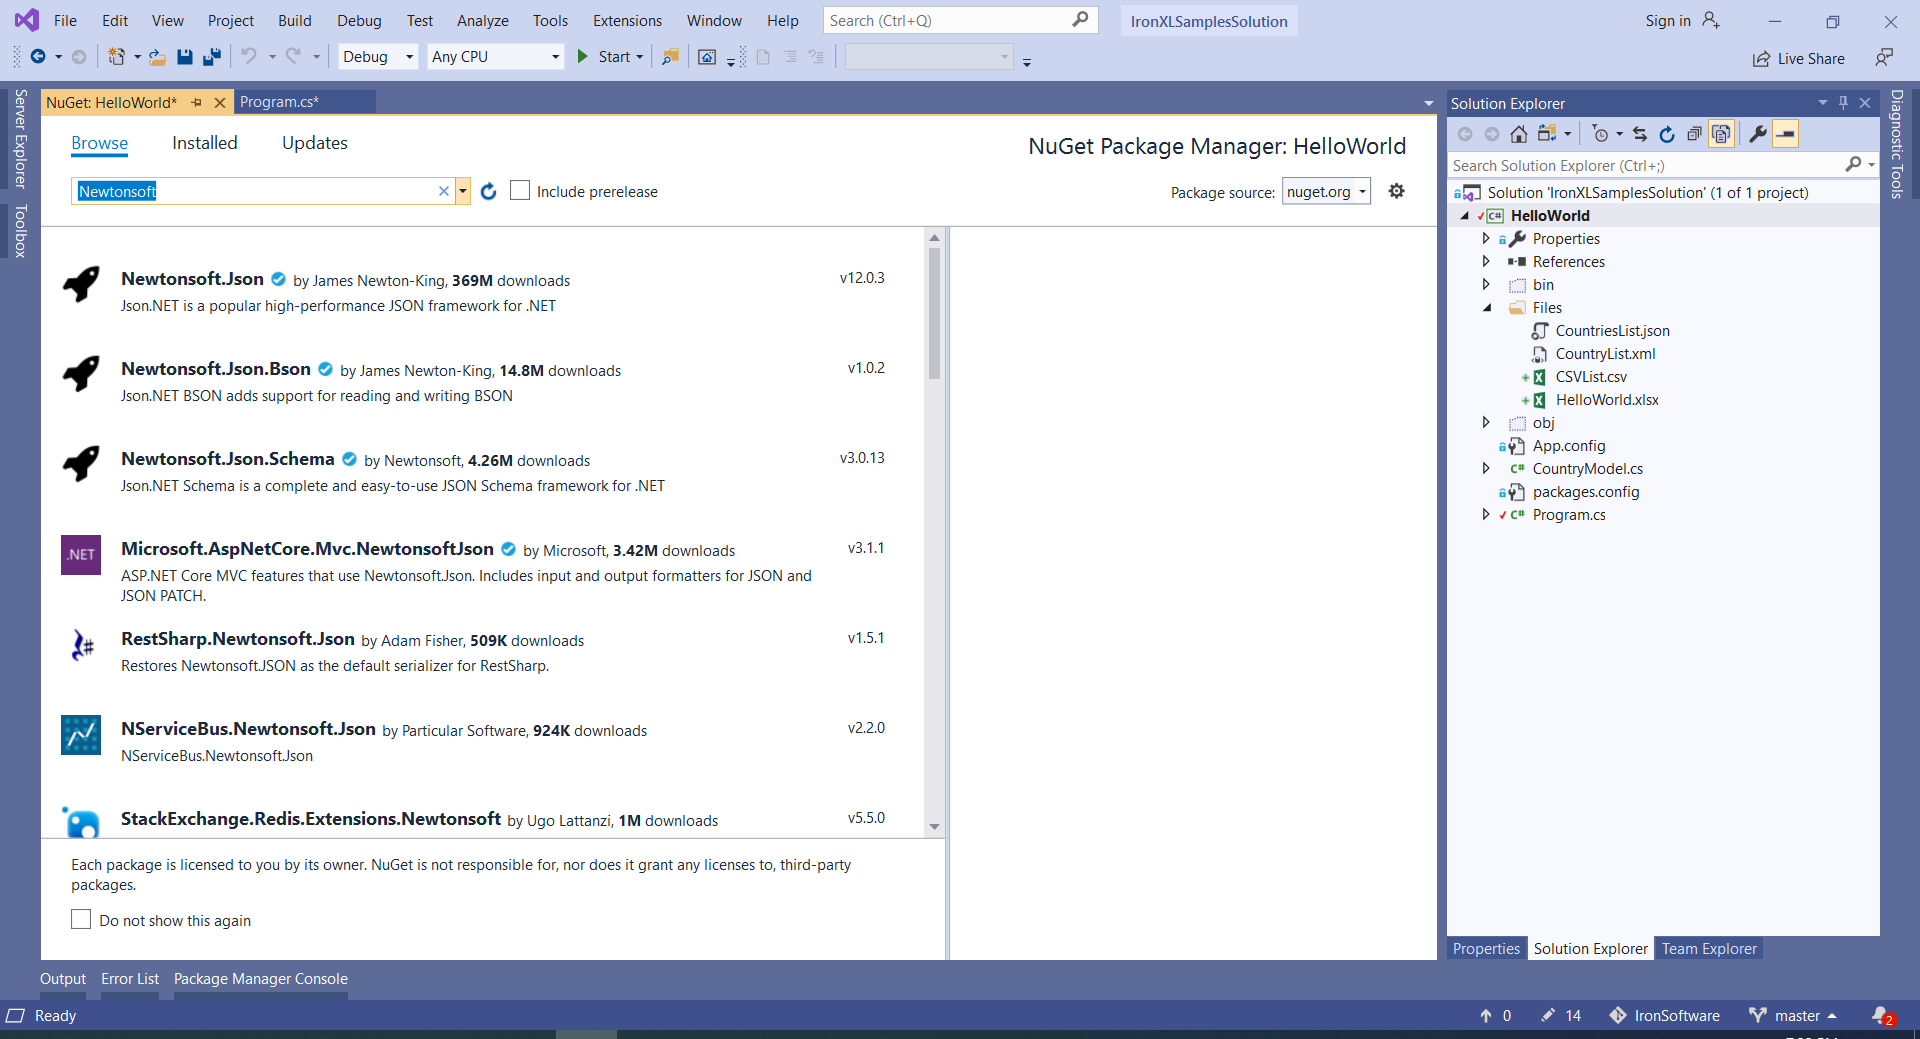
Task: Clear the Newtonsoft search text
Action: [x=444, y=191]
